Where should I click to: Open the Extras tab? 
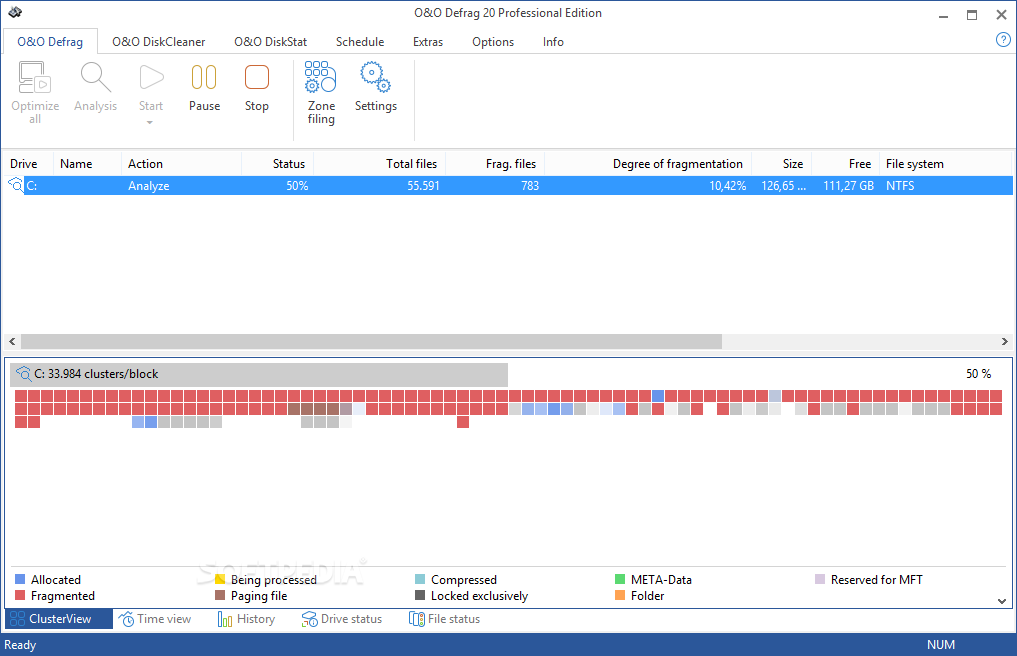pyautogui.click(x=428, y=42)
